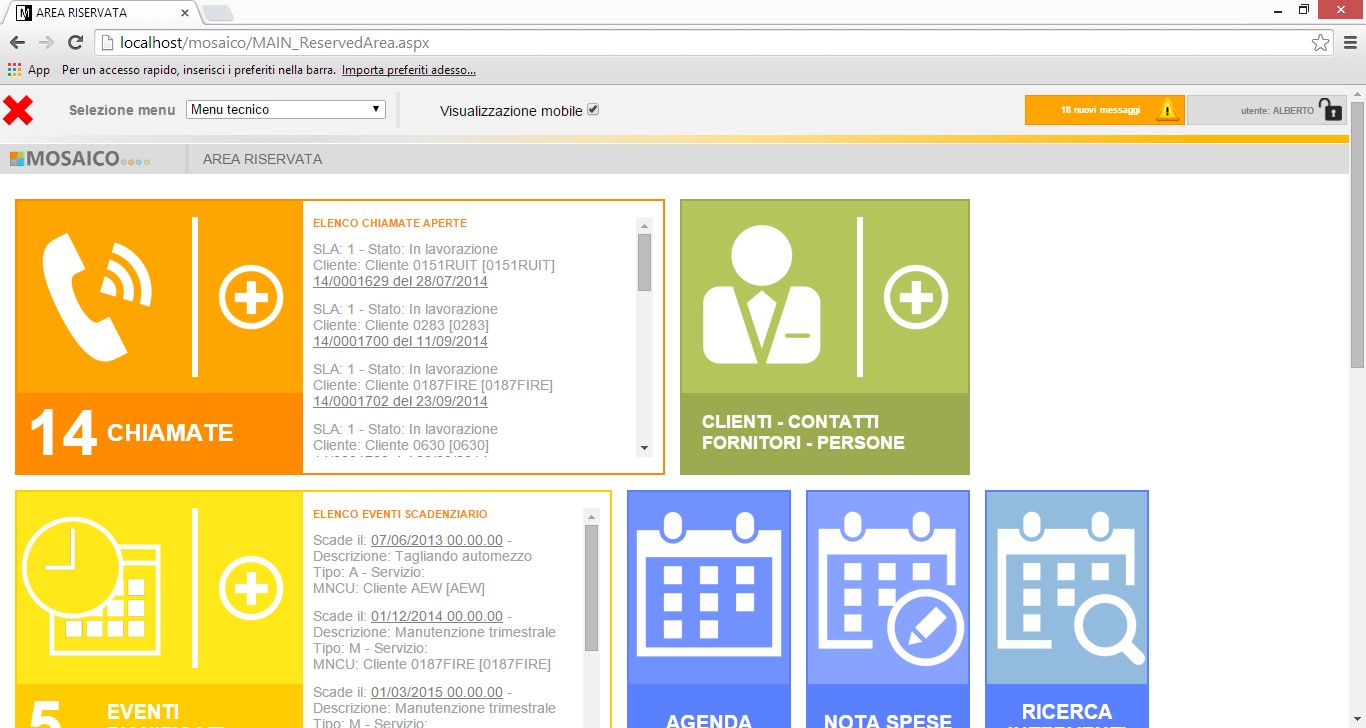Reload the page with browser refresh icon
Screen dimensions: 1366x728
point(75,43)
